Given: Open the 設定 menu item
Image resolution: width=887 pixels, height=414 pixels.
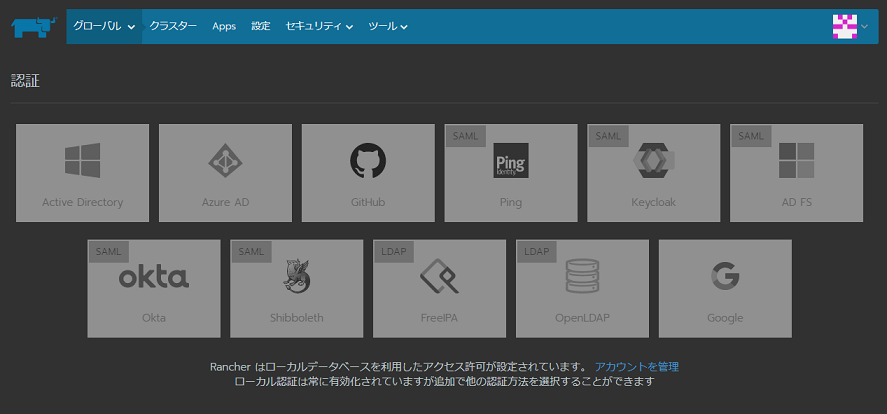Looking at the screenshot, I should click(261, 26).
